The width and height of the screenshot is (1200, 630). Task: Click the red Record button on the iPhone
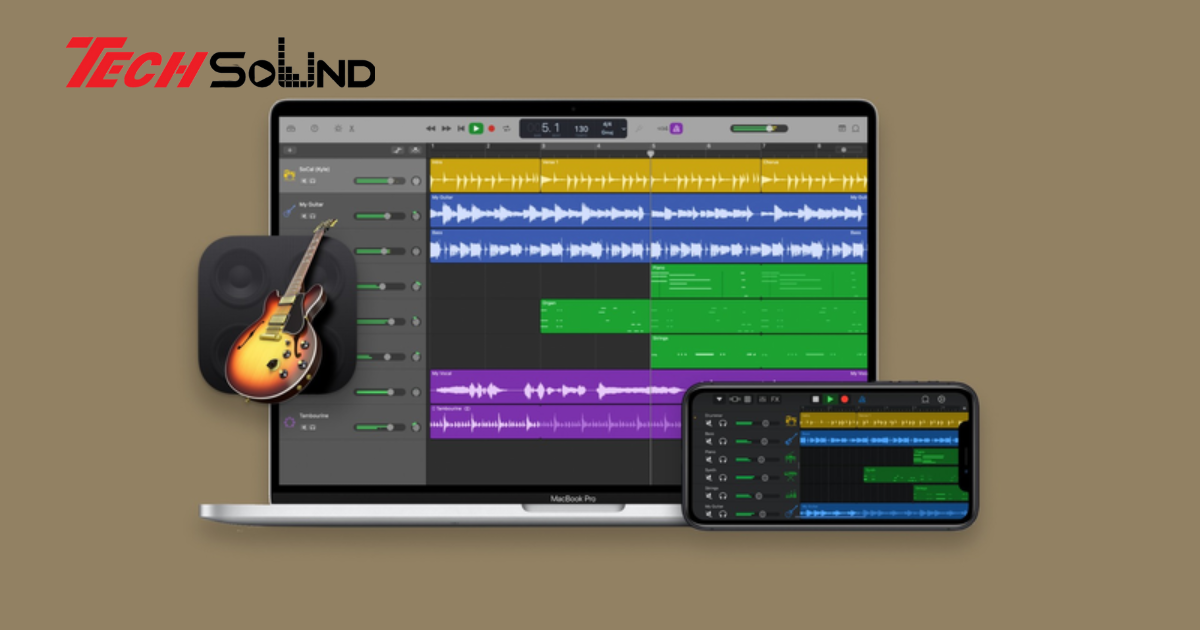[845, 399]
